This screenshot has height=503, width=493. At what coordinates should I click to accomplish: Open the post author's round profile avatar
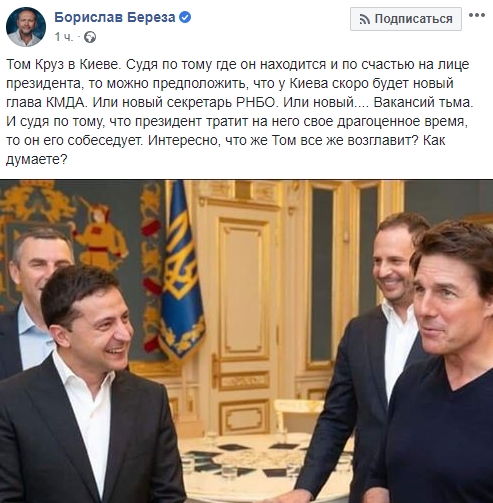tap(26, 27)
